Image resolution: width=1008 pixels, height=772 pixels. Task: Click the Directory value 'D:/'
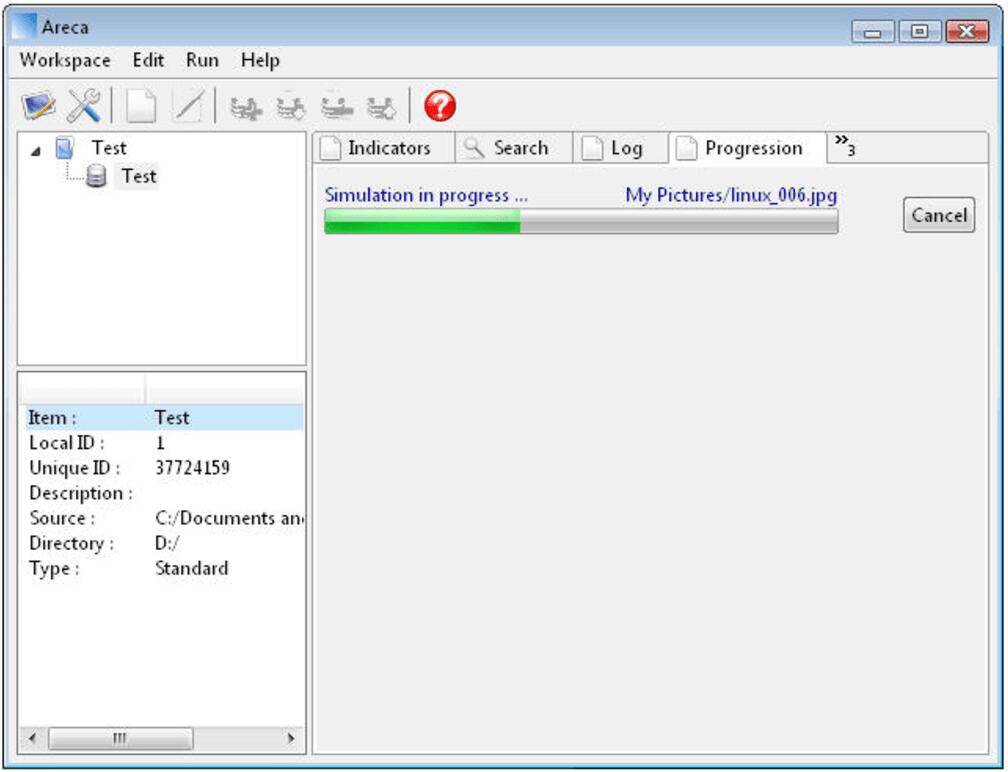(x=167, y=543)
